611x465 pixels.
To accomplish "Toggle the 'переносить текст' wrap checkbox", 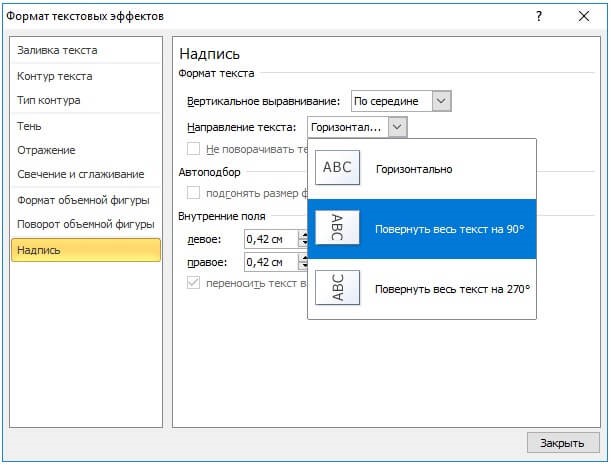I will coord(194,284).
